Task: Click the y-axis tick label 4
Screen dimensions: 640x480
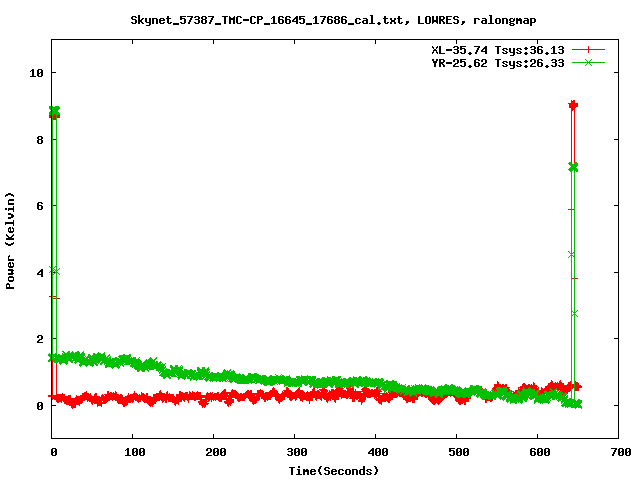Action: tap(40, 273)
